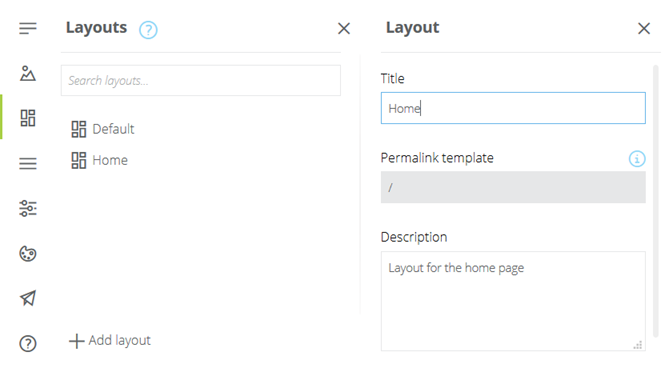
Task: Close the Layout details panel
Action: click(644, 29)
